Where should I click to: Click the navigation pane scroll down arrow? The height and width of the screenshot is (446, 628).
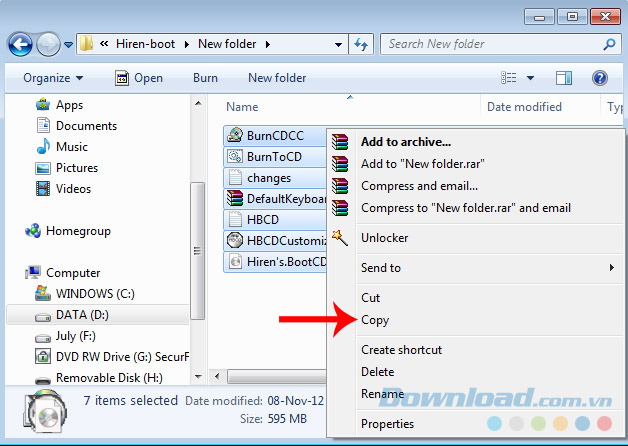click(198, 376)
